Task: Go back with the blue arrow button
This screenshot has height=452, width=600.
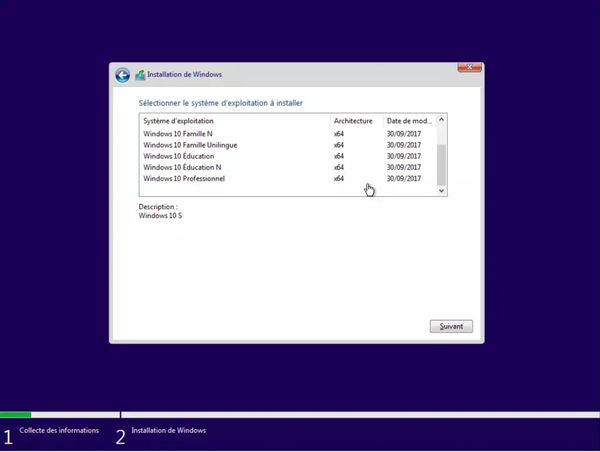Action: [122, 75]
